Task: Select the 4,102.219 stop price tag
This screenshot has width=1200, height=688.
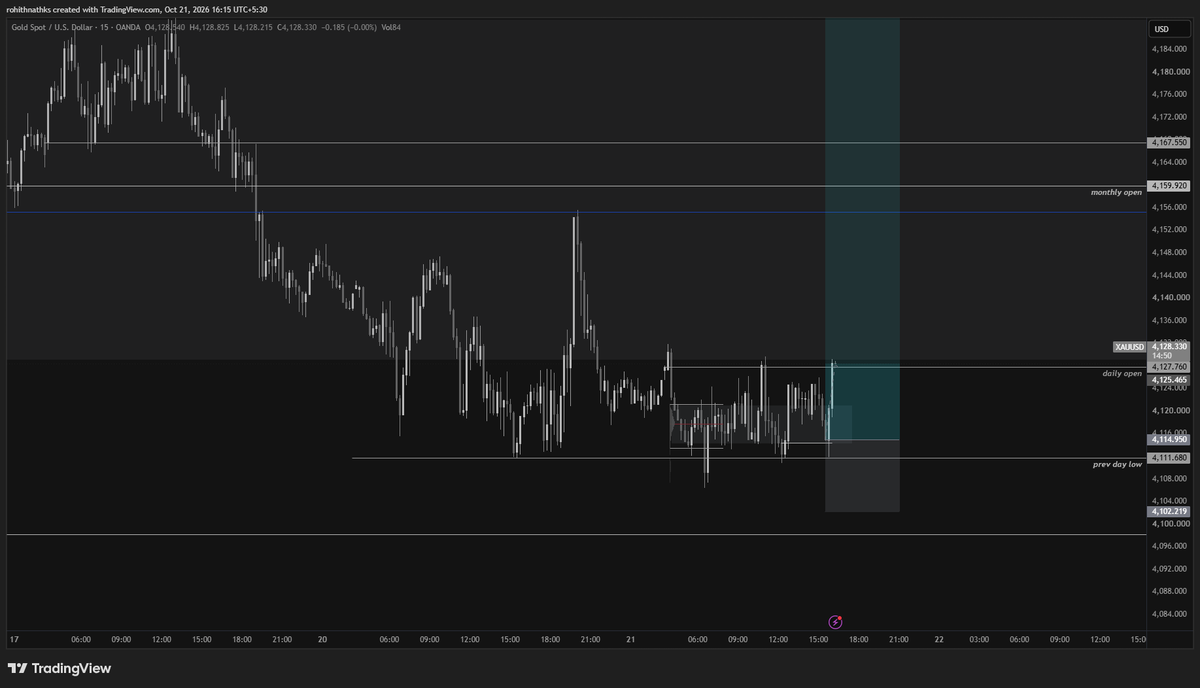Action: coord(1169,511)
